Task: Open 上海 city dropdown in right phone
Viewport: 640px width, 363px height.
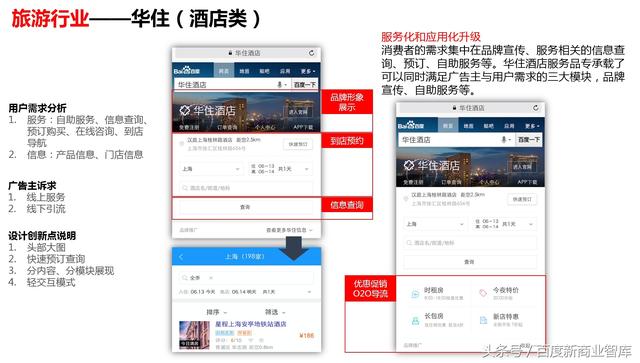Action: click(x=435, y=224)
